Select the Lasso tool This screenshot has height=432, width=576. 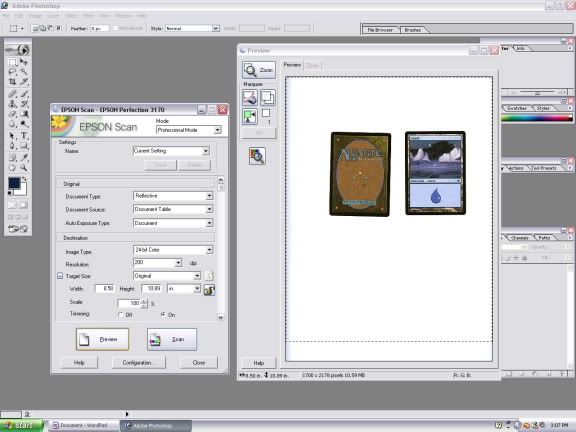[x=12, y=72]
